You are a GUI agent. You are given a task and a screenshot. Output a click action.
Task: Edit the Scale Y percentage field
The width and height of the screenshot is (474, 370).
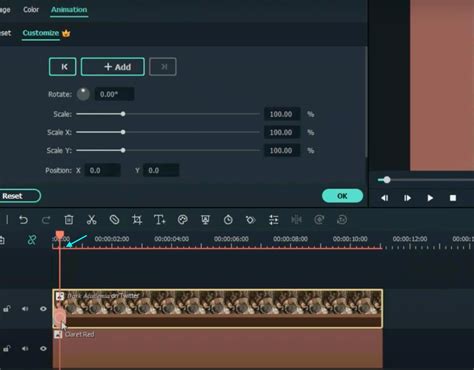click(x=282, y=150)
